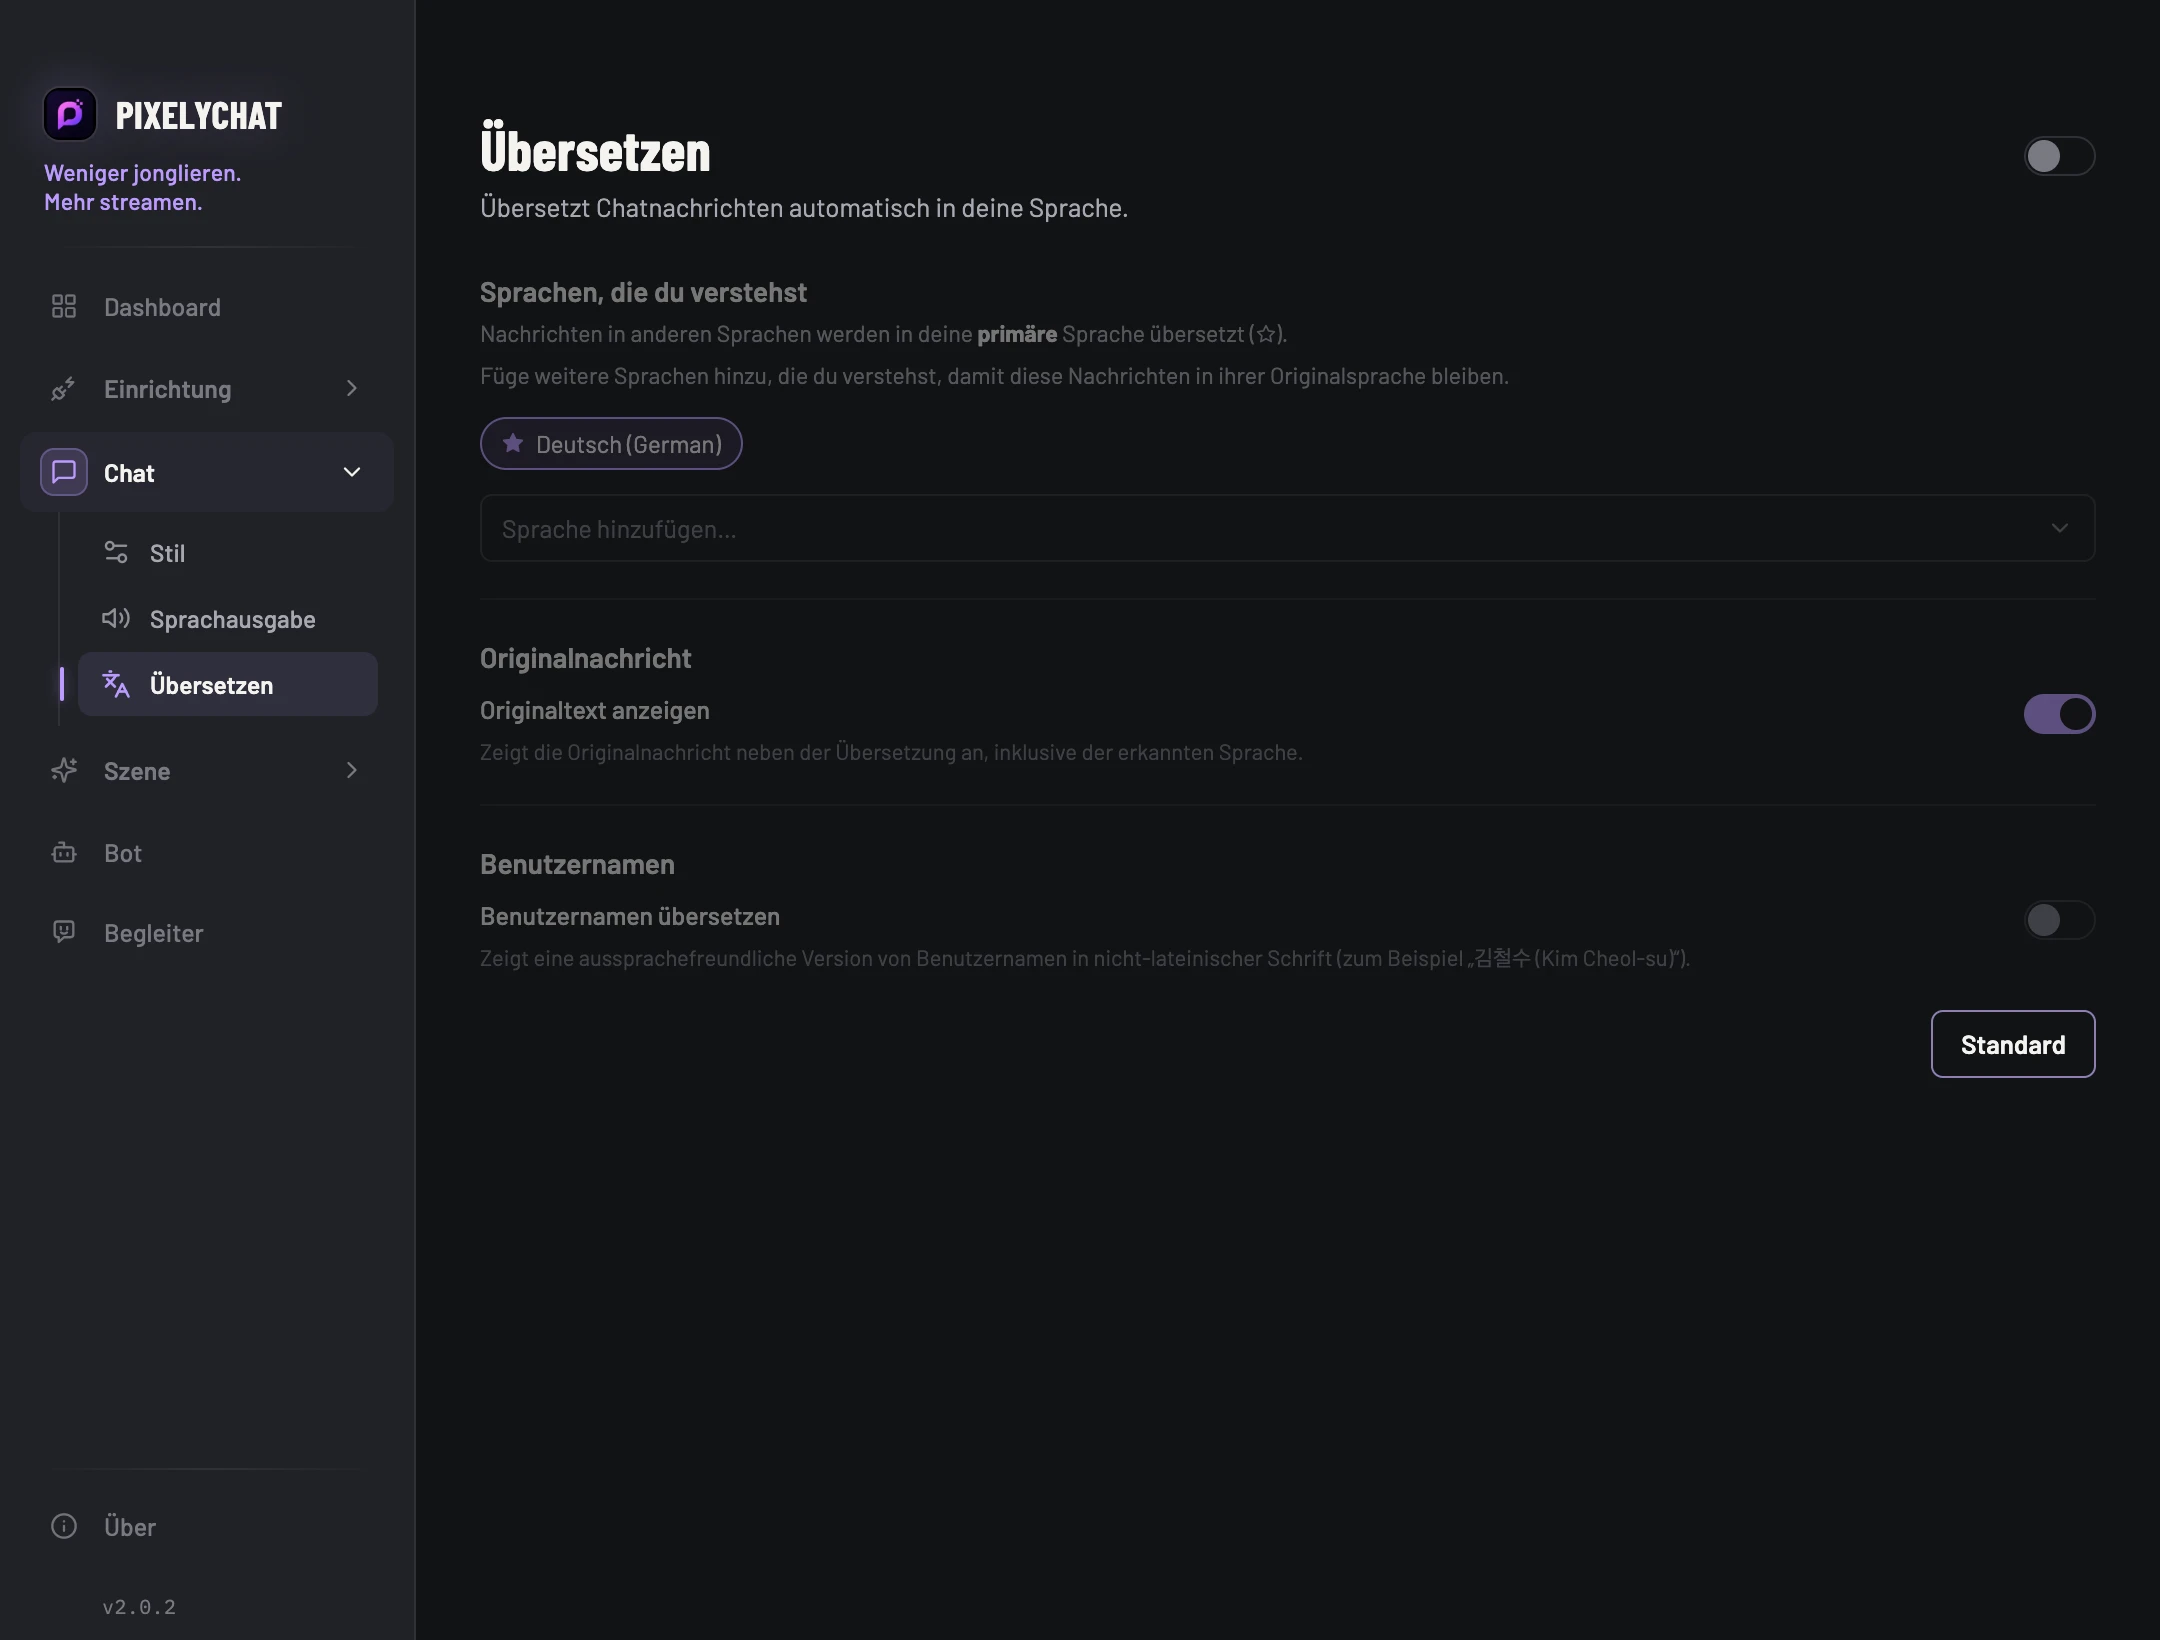The height and width of the screenshot is (1640, 2160).
Task: Click the Standard reset button
Action: [x=2013, y=1044]
